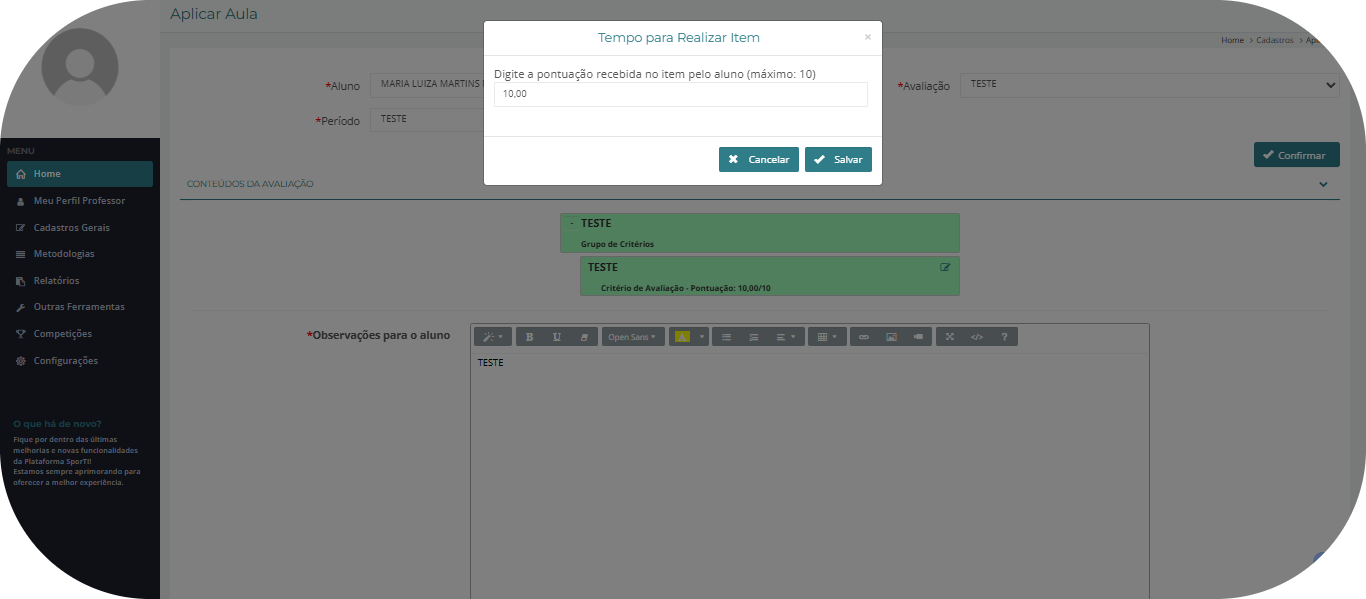Click the score input field showing 10,00

pos(680,94)
